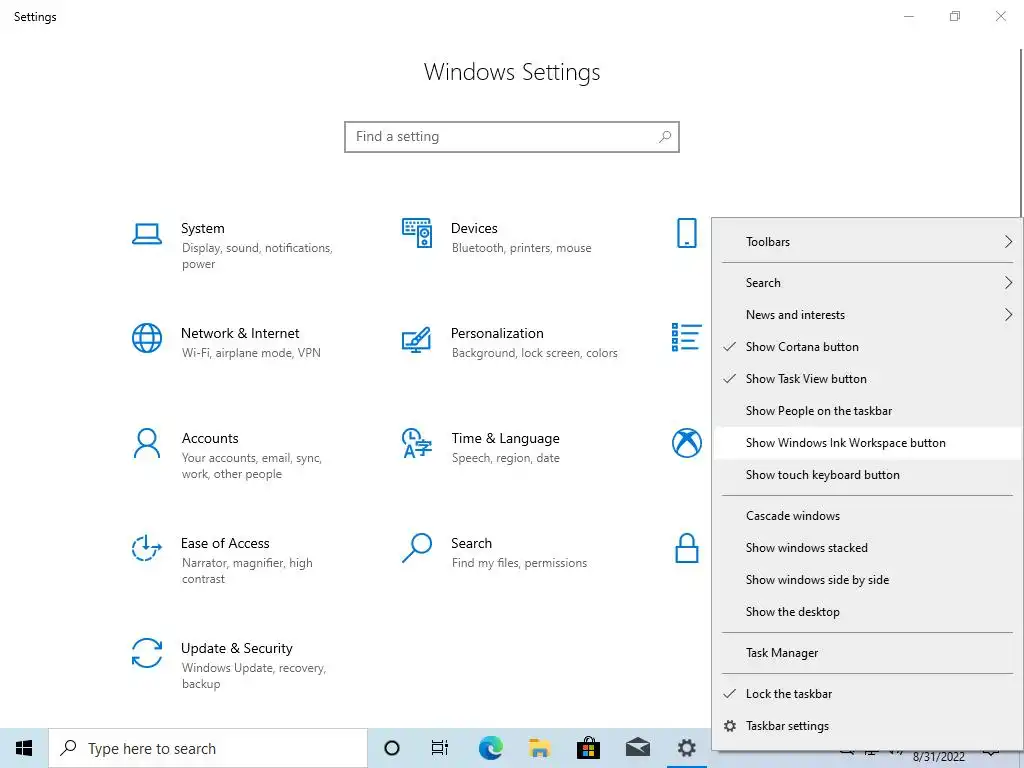Viewport: 1024px width, 768px height.
Task: Click the Settings window vertical scrollbar
Action: (x=1021, y=133)
